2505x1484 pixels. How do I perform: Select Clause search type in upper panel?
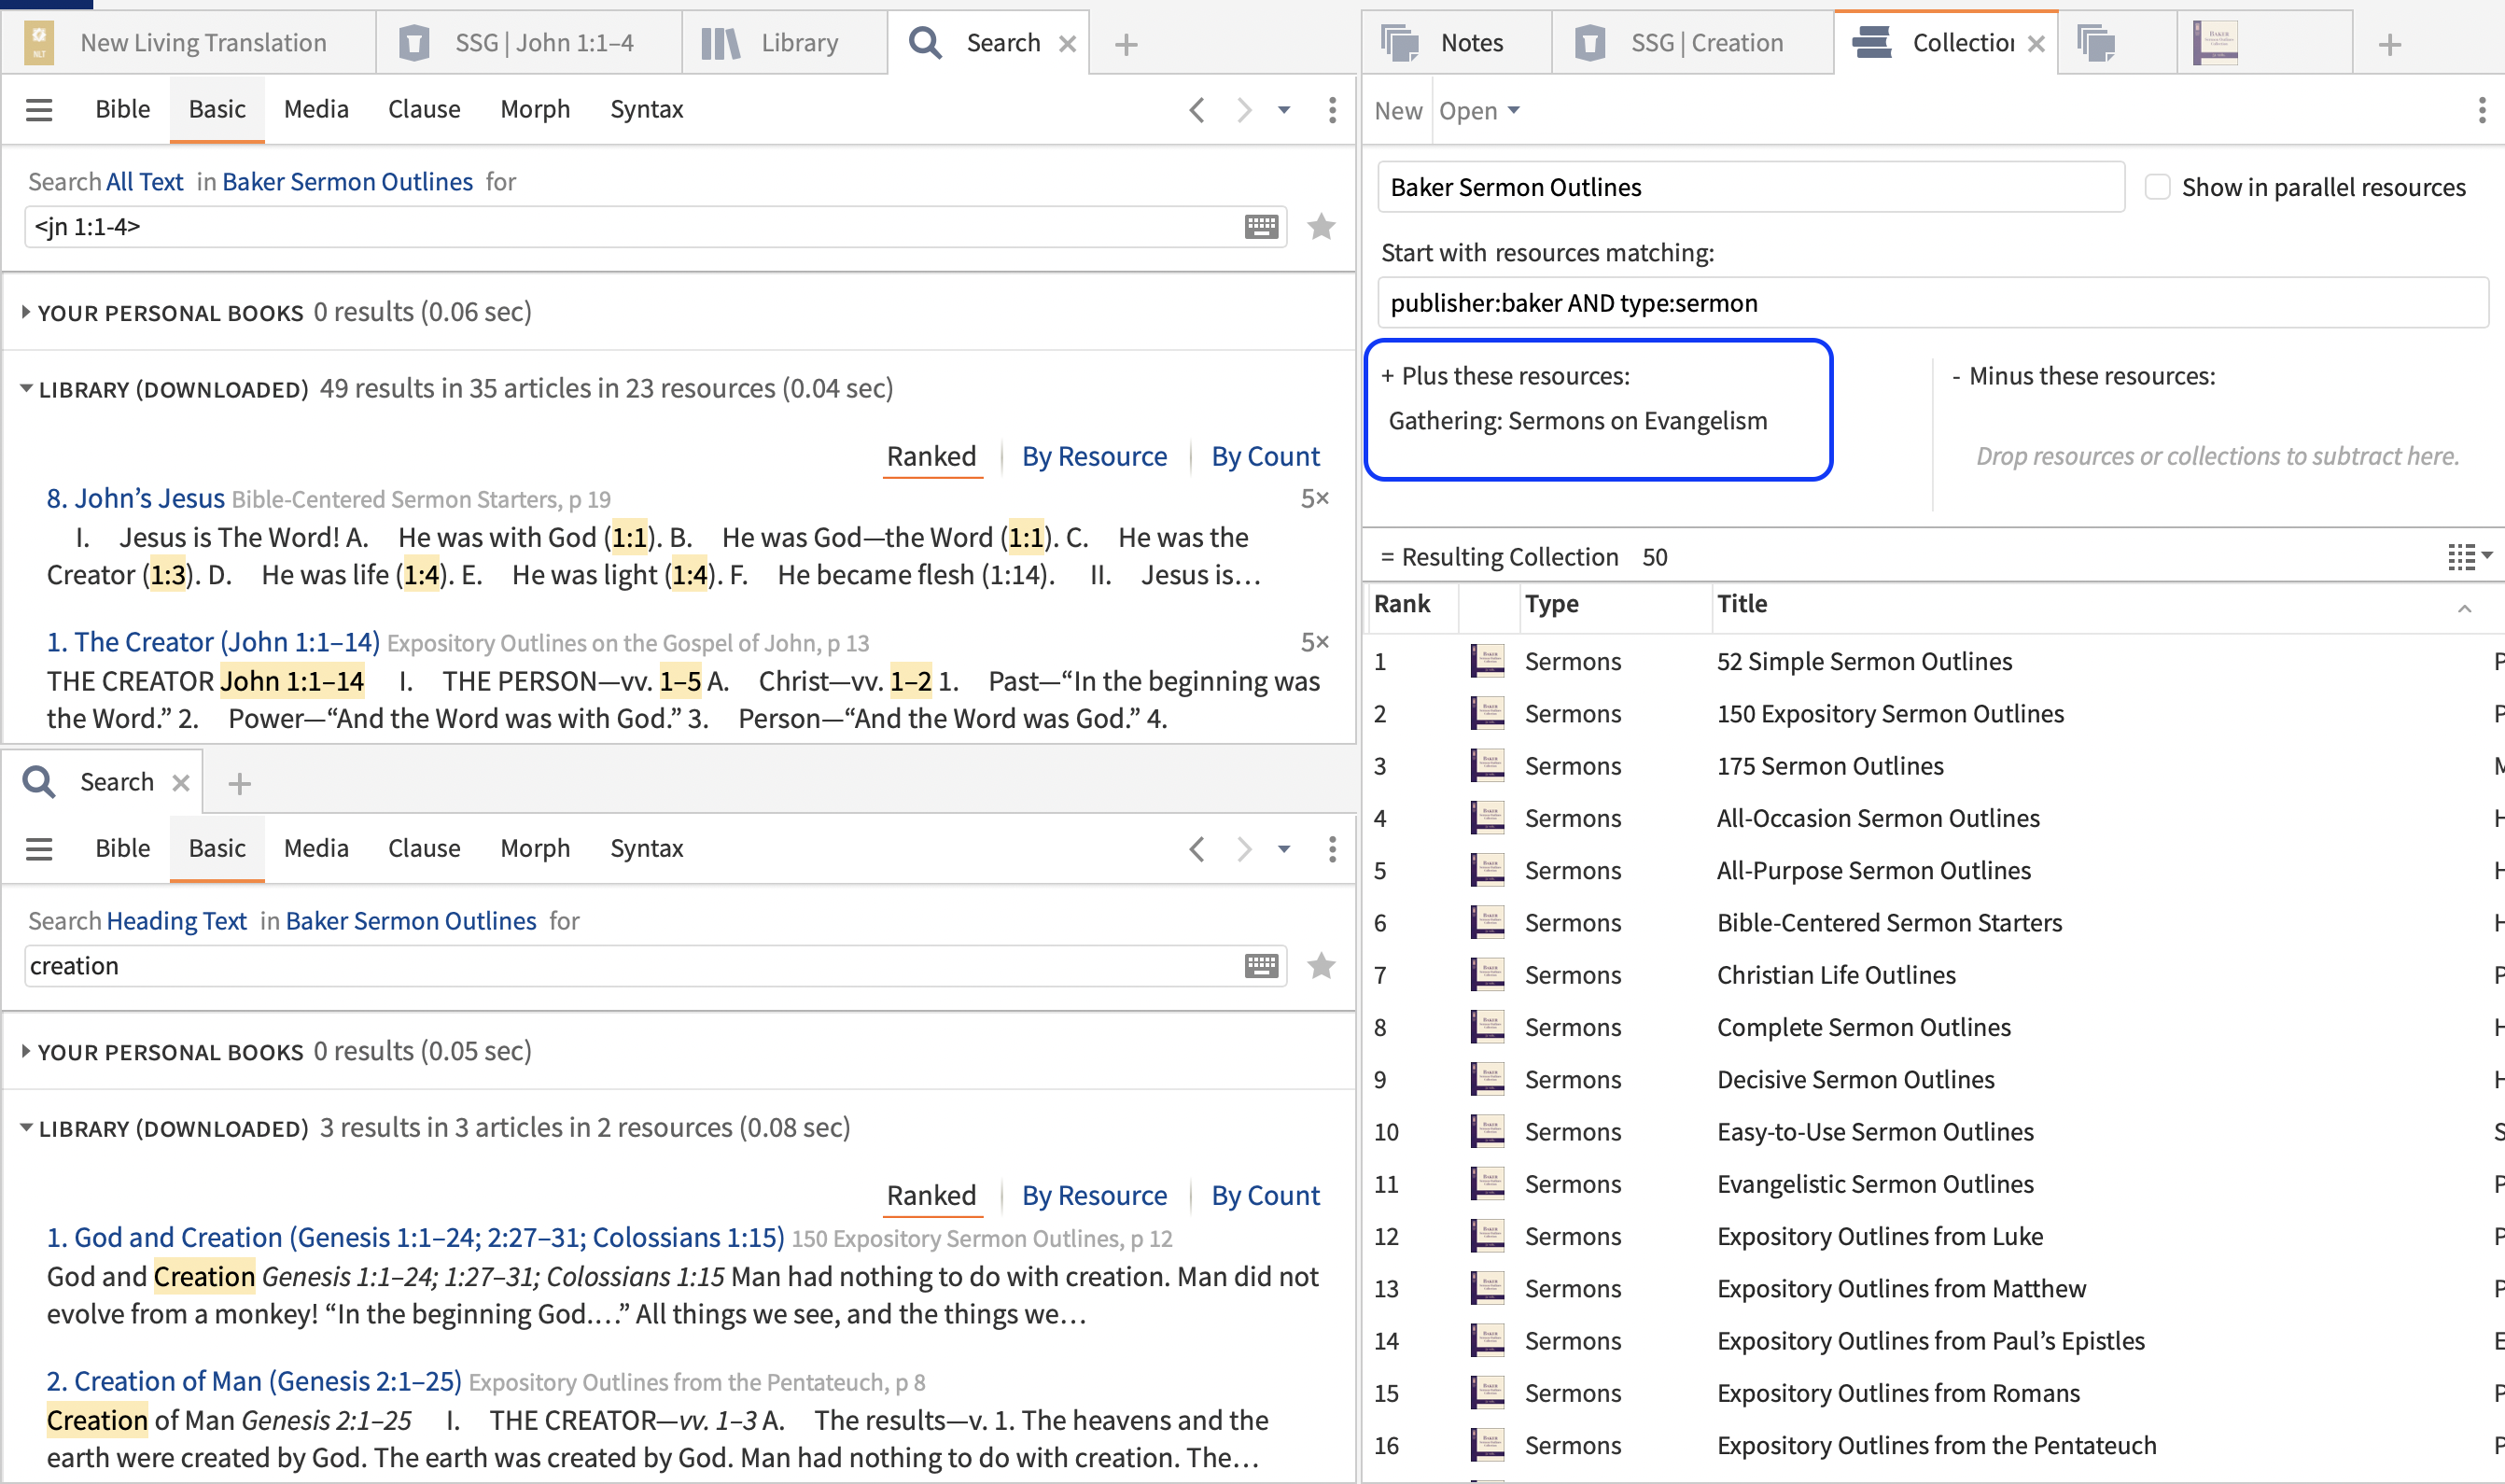424,109
